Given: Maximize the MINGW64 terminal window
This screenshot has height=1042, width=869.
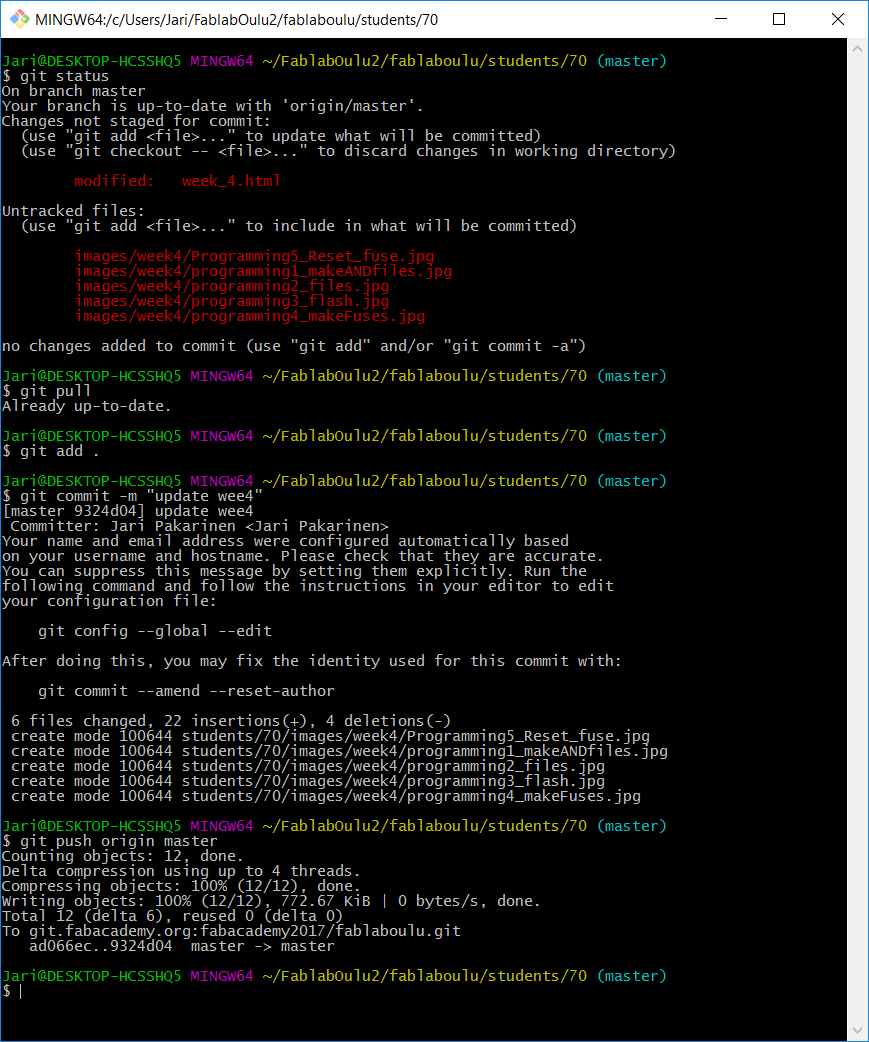Looking at the screenshot, I should [779, 19].
